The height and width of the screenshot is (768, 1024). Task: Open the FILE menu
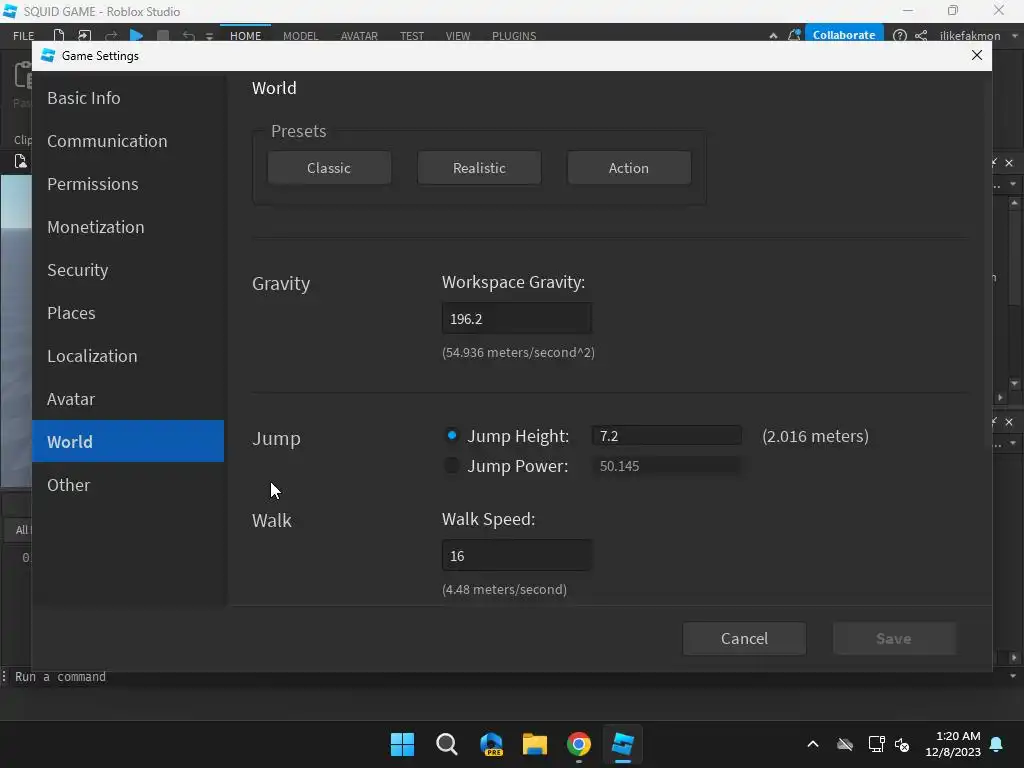24,36
